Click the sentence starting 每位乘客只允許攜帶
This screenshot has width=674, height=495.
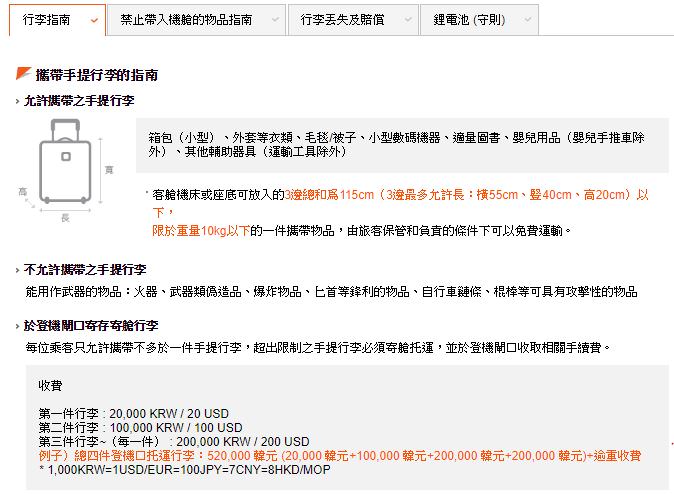(318, 347)
